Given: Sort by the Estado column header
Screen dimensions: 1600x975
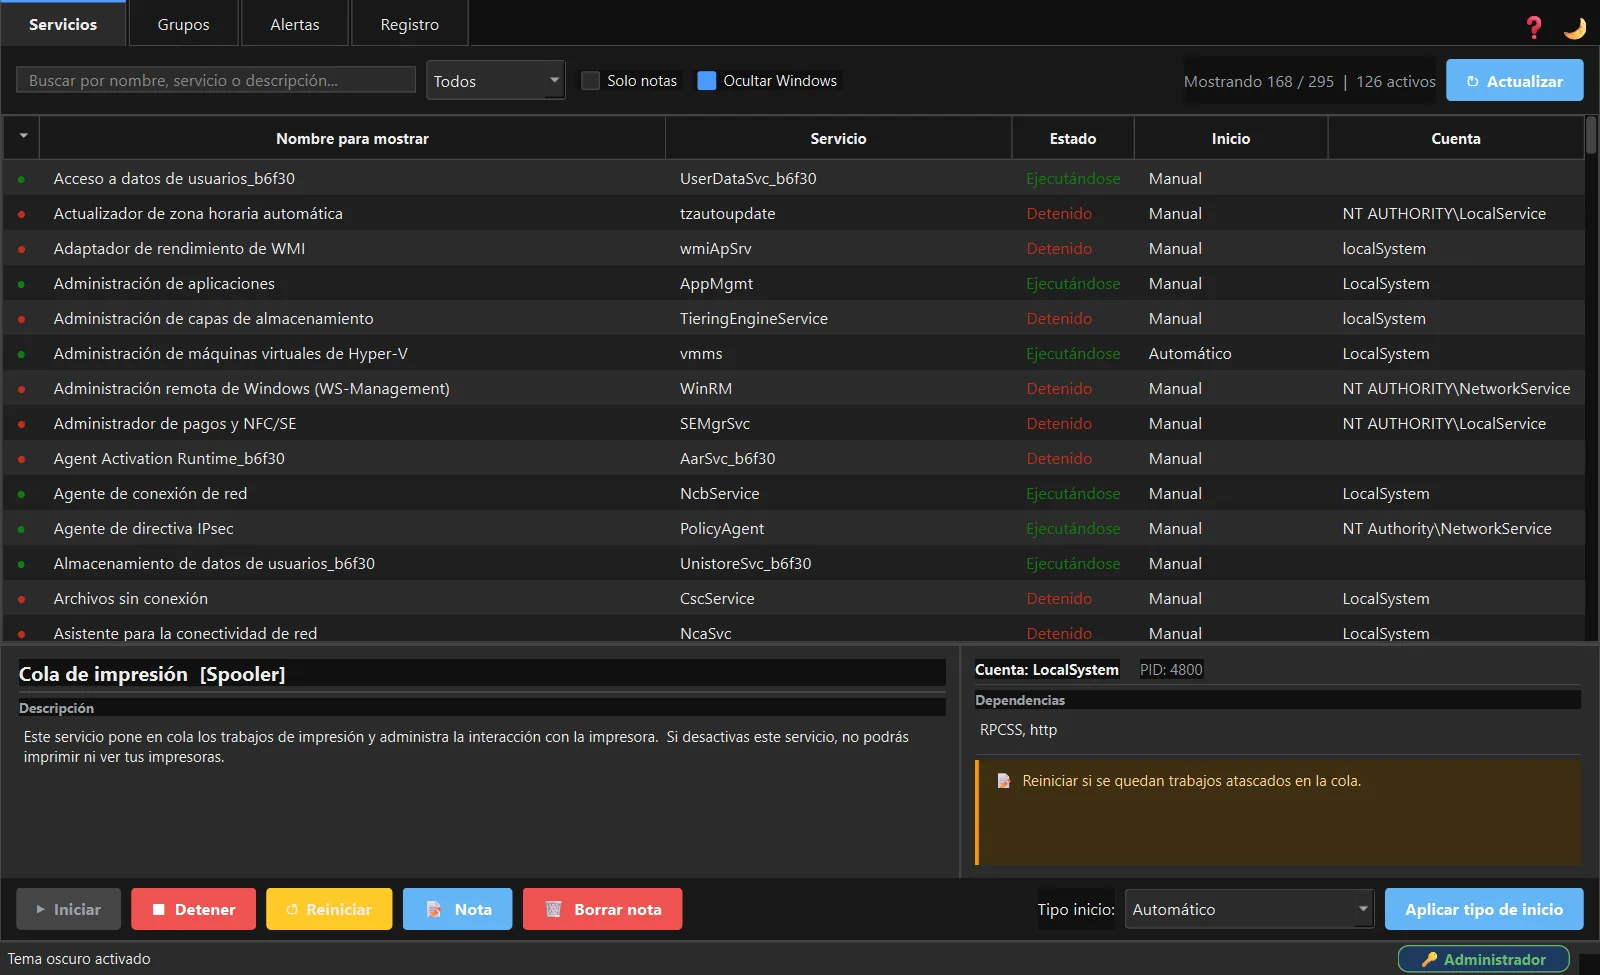Looking at the screenshot, I should pyautogui.click(x=1073, y=138).
